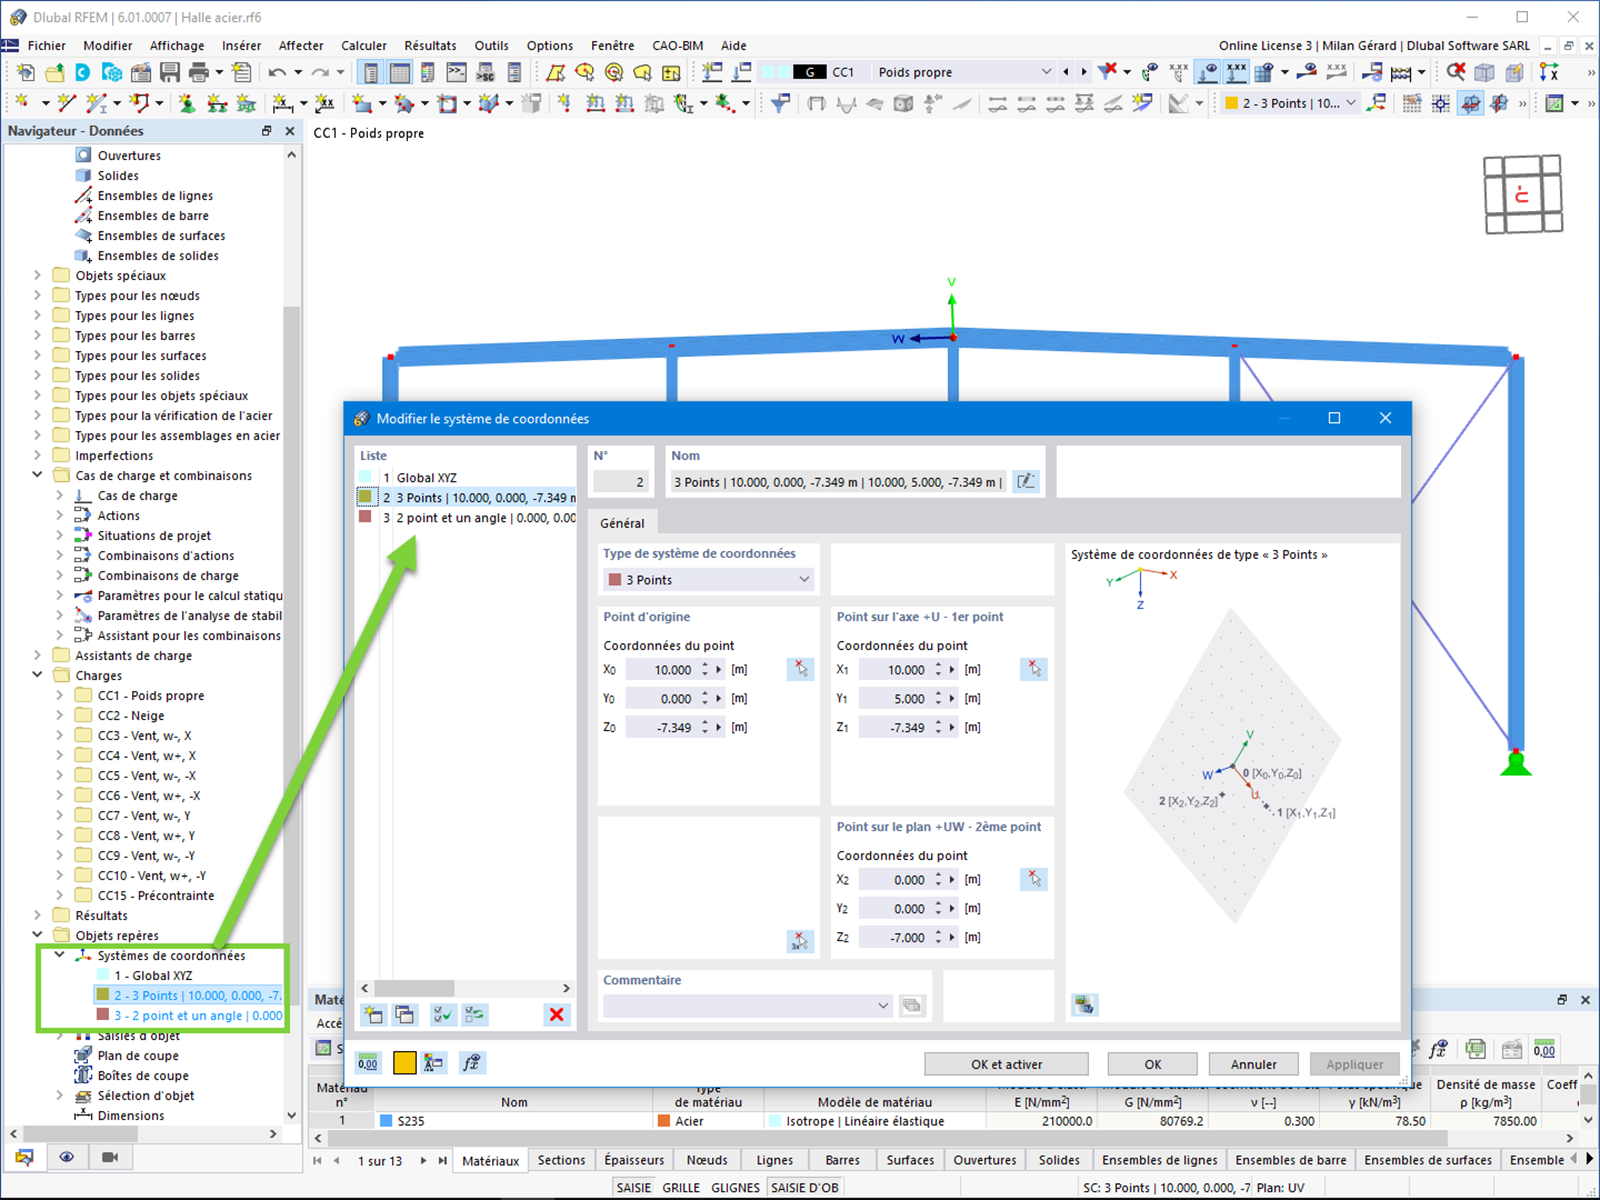
Task: Switch to the Barres tab
Action: point(842,1160)
